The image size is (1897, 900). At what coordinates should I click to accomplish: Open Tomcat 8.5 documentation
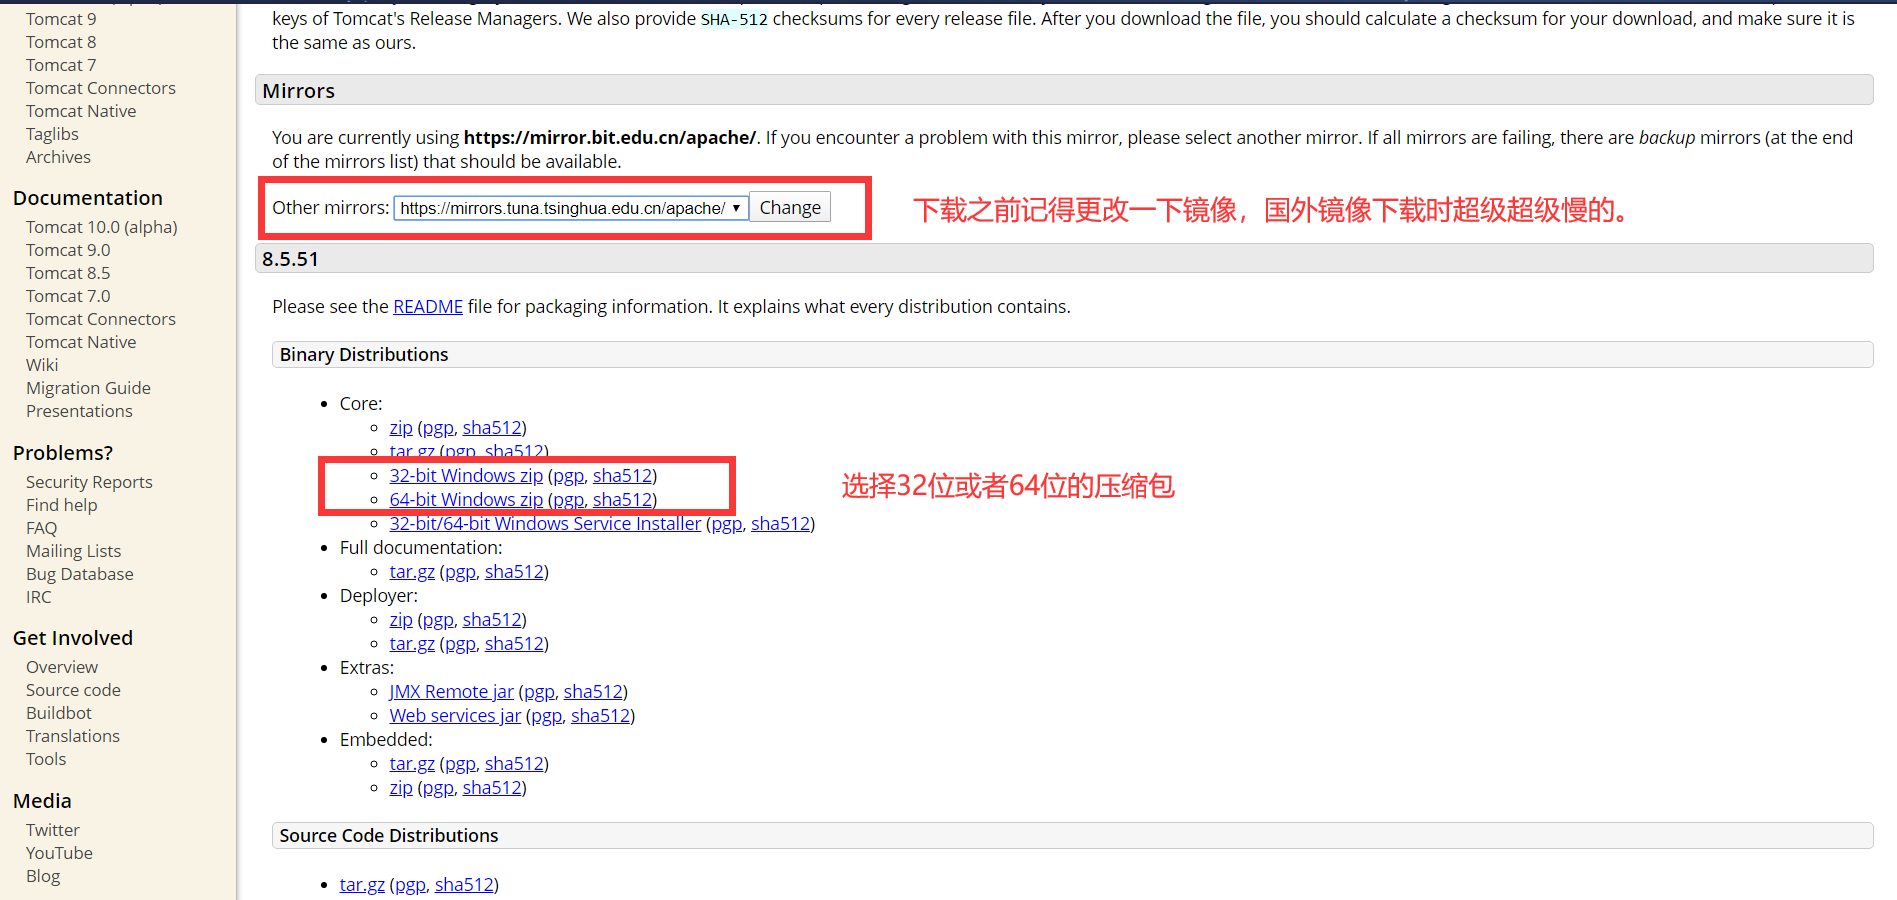68,273
